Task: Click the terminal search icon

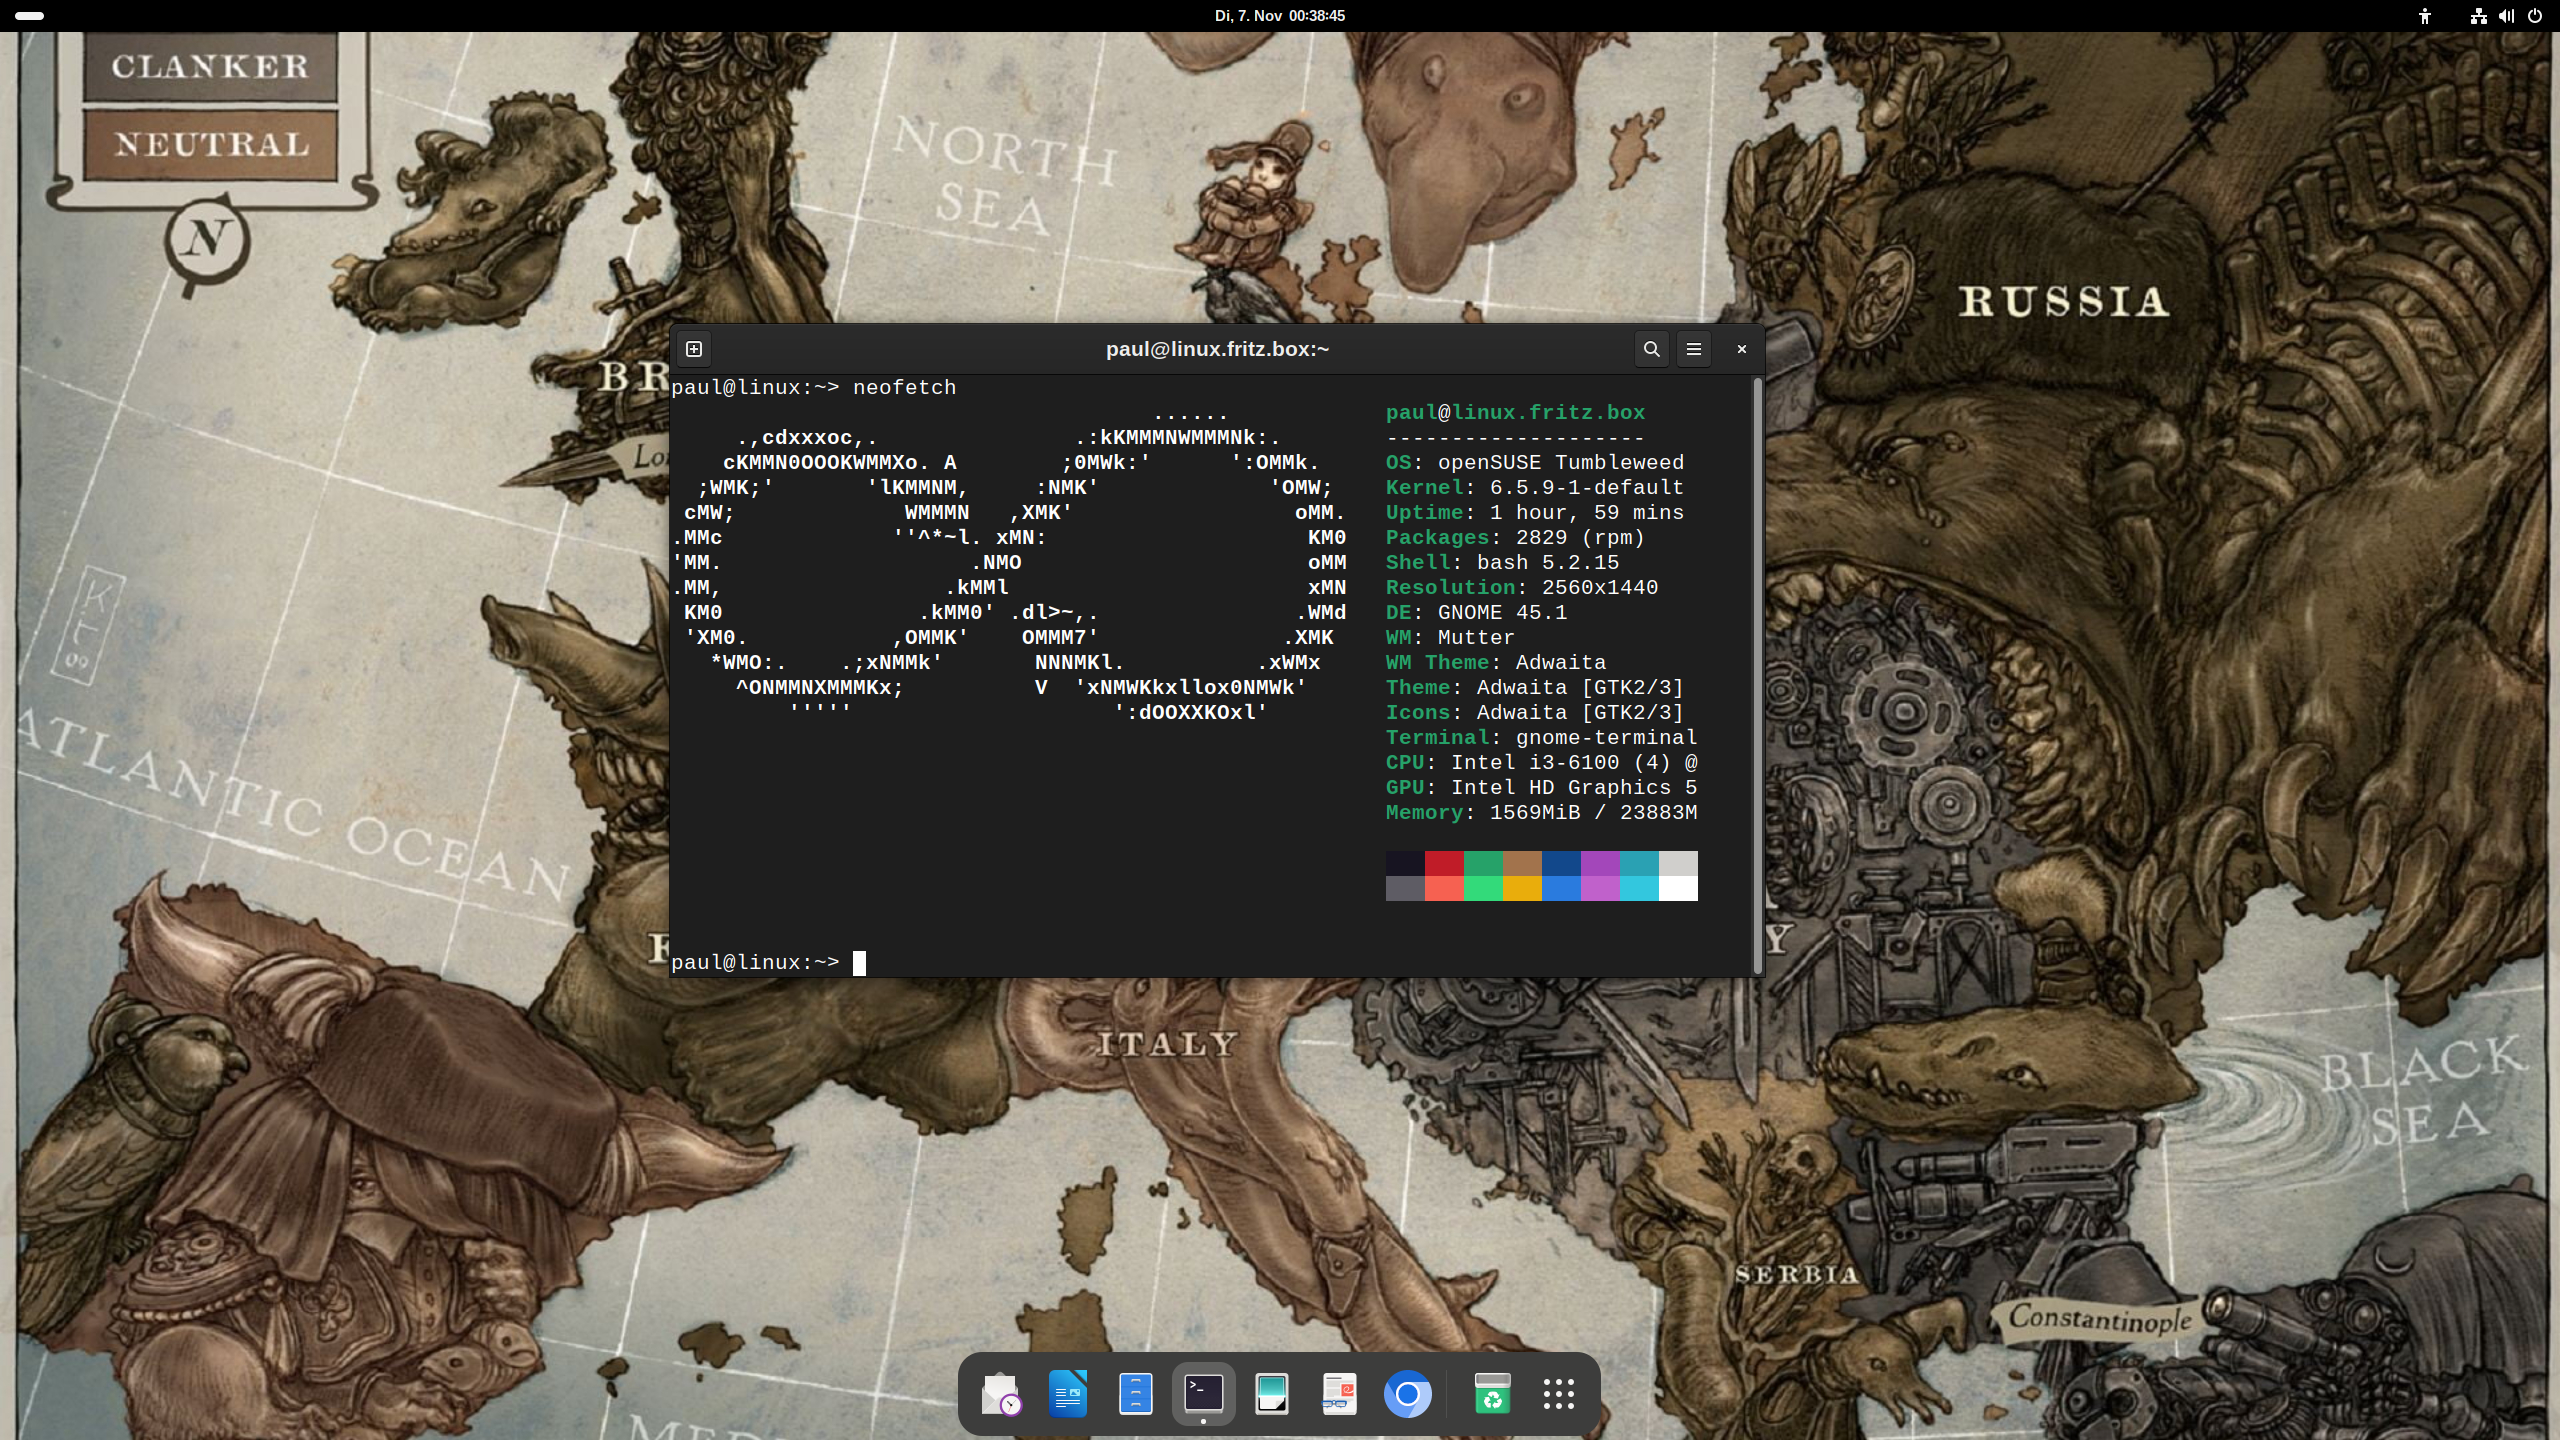Action: pos(1651,349)
